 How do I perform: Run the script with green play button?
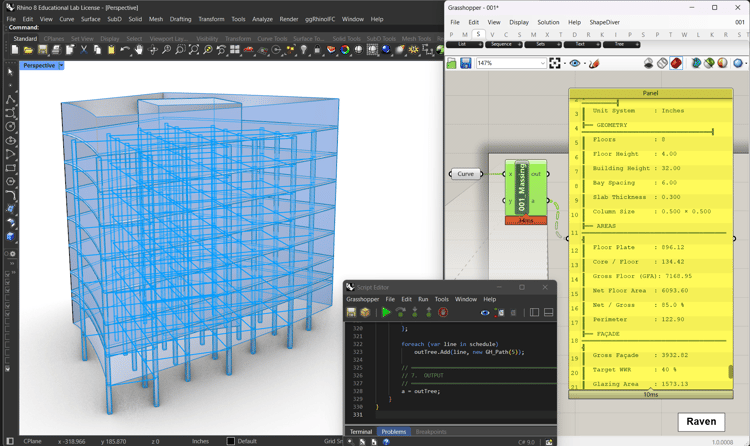tap(386, 313)
